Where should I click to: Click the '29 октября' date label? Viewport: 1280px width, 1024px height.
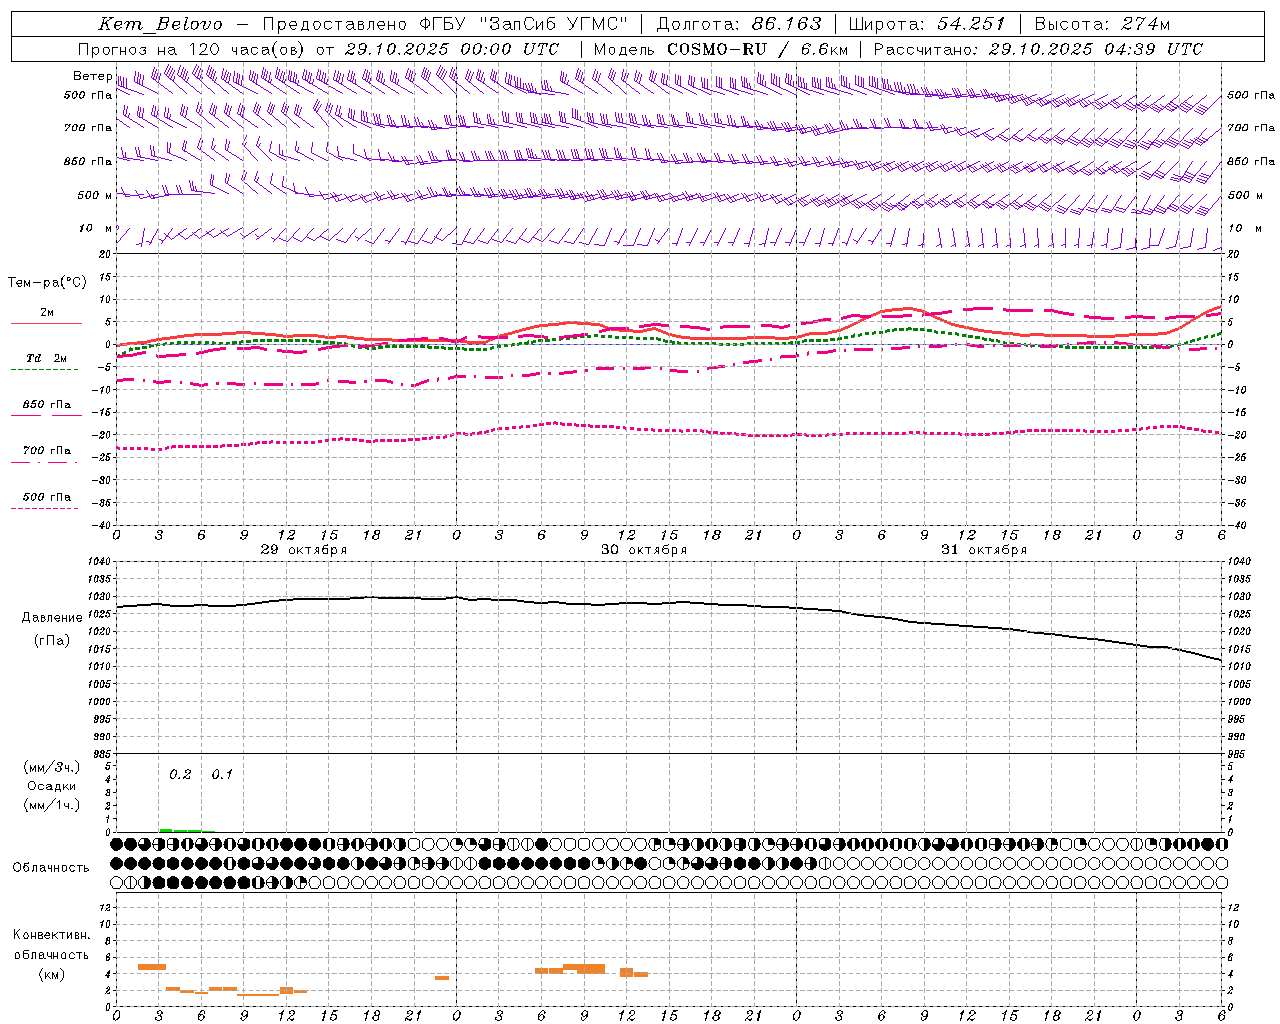pyautogui.click(x=304, y=550)
